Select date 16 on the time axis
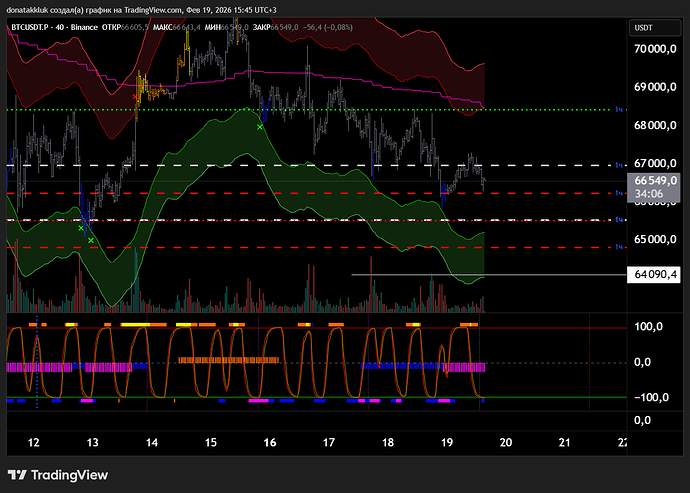The width and height of the screenshot is (690, 493). click(x=269, y=442)
